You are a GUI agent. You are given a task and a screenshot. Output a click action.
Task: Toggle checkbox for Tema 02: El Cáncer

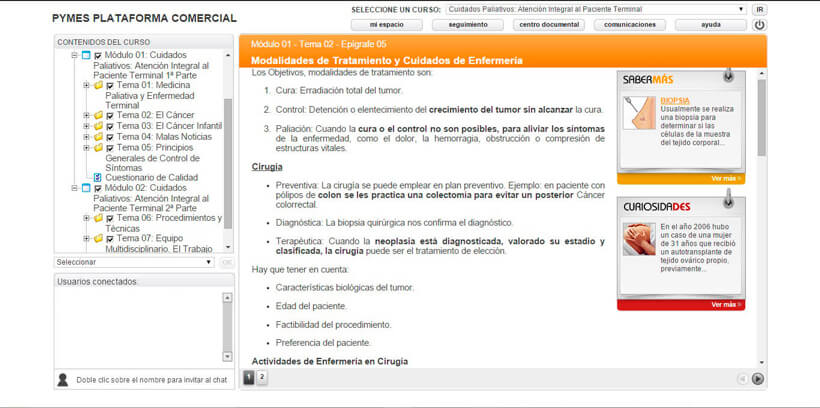[110, 116]
